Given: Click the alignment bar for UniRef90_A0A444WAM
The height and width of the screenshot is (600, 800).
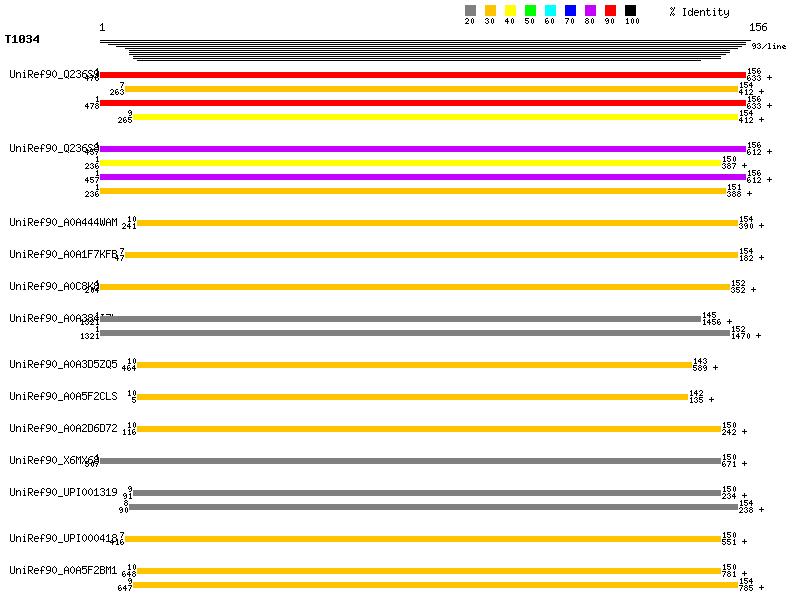Looking at the screenshot, I should tap(437, 223).
